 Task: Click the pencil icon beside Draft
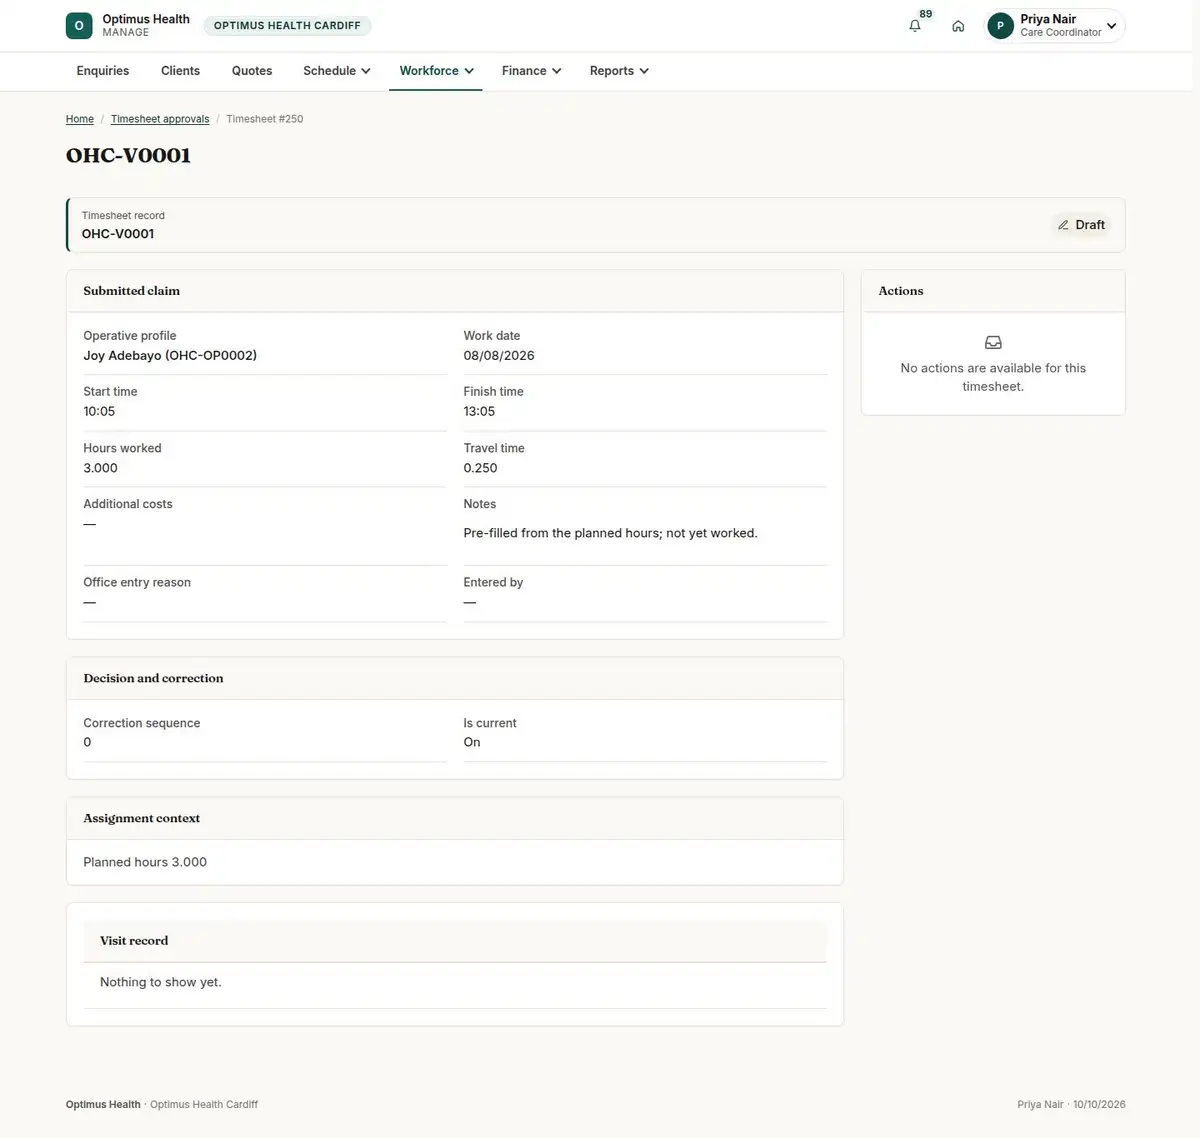click(x=1063, y=225)
